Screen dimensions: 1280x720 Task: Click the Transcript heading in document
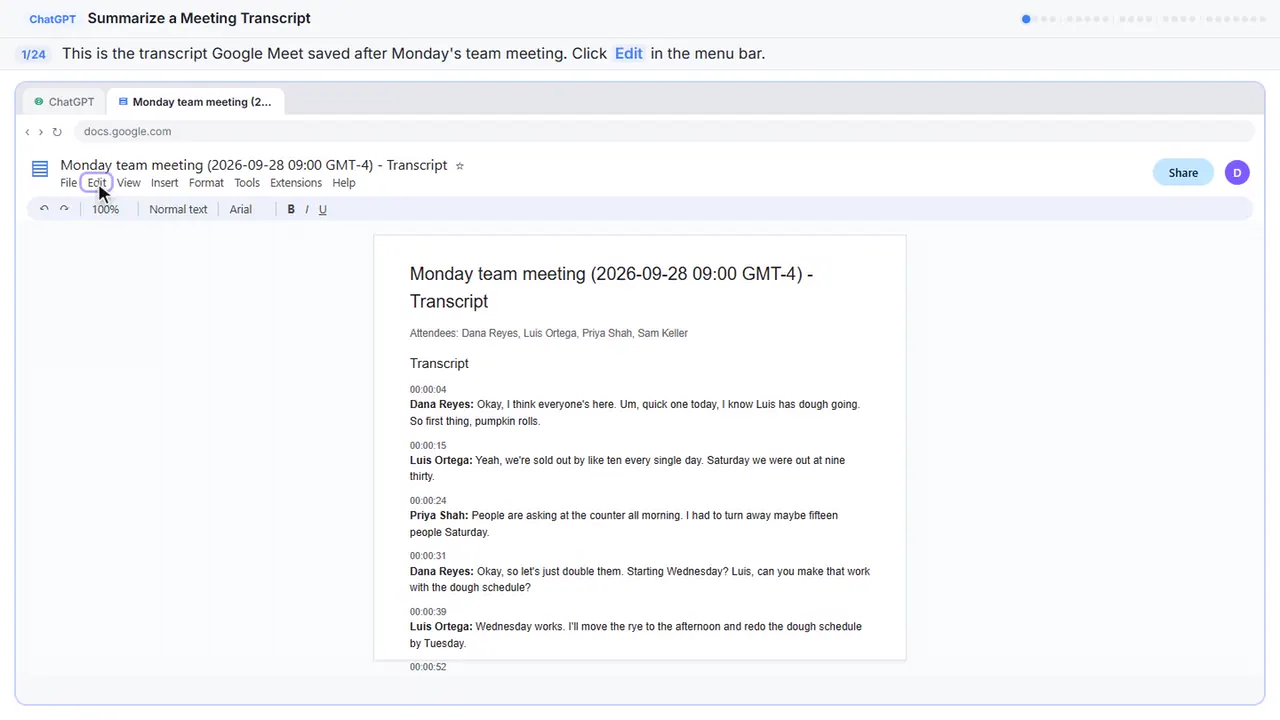click(439, 364)
